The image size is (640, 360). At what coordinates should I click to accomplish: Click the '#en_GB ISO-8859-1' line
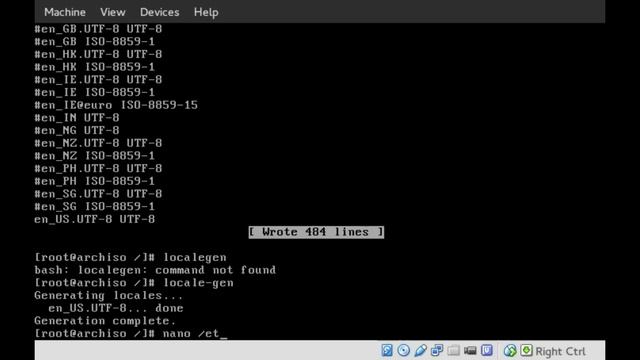tap(95, 42)
